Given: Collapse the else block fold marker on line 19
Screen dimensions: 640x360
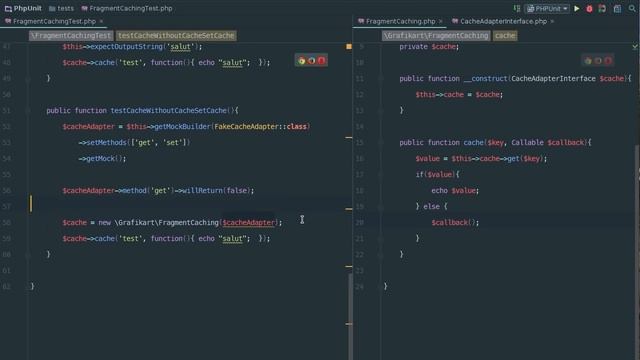Looking at the screenshot, I should tap(380, 207).
